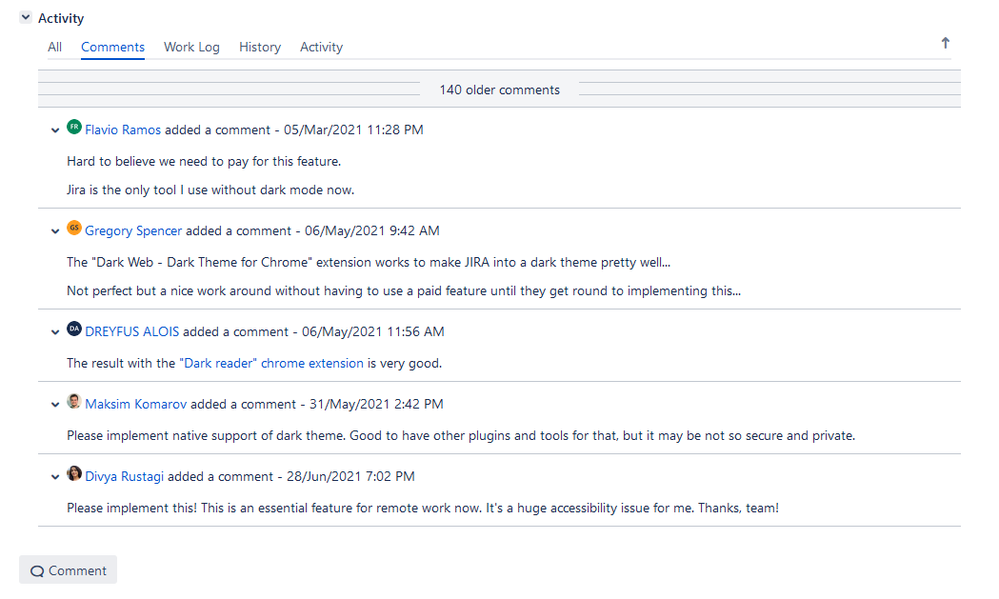Click Flavio Ramos's avatar icon

pos(74,129)
